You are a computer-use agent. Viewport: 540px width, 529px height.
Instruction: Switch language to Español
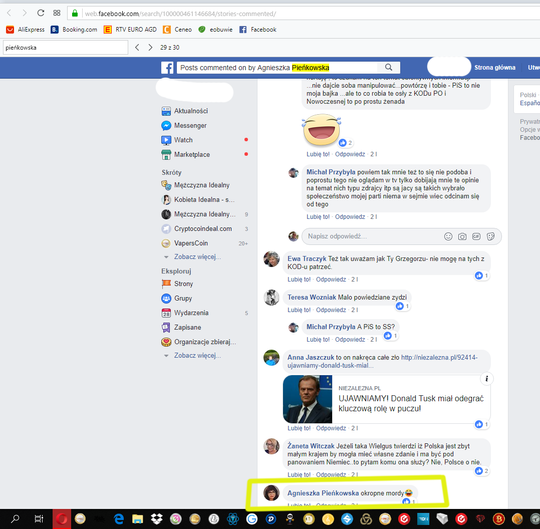tap(530, 103)
